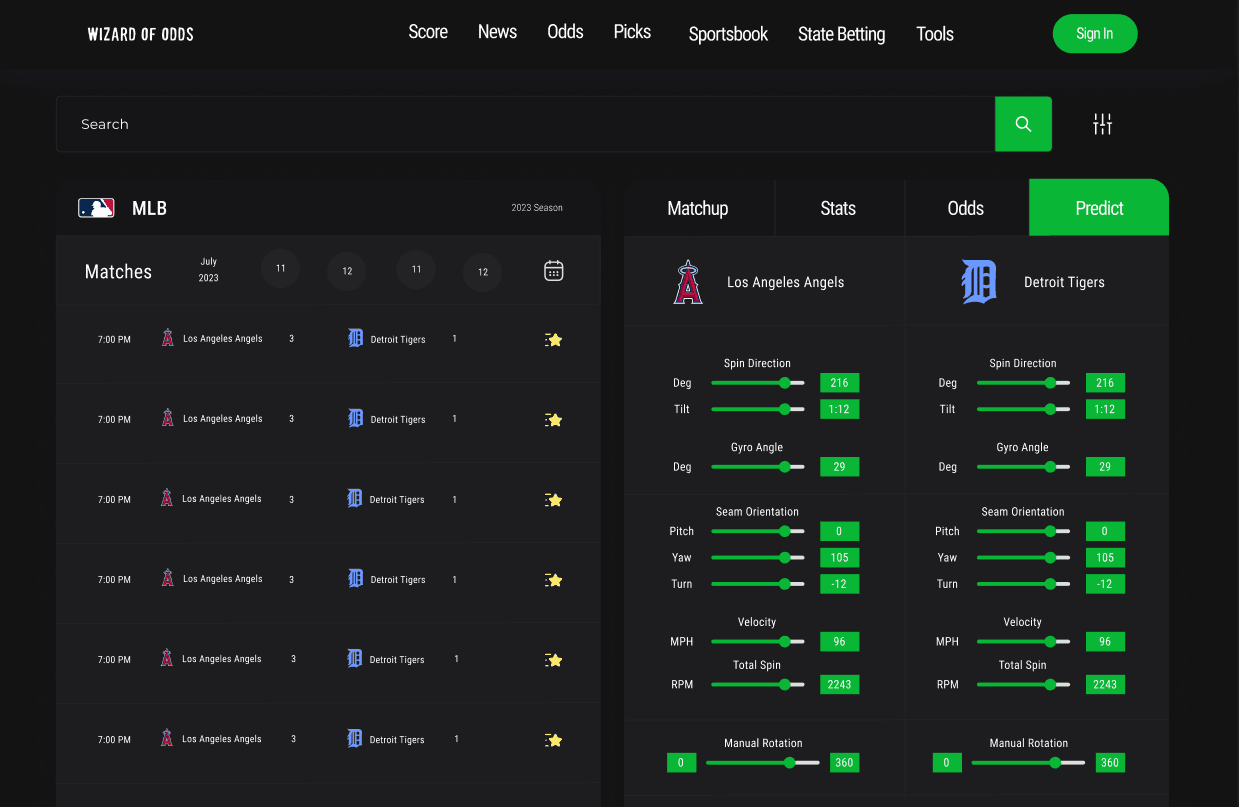Adjust Tigers Spin Direction Deg slider
The height and width of the screenshot is (807, 1239).
pos(1023,383)
